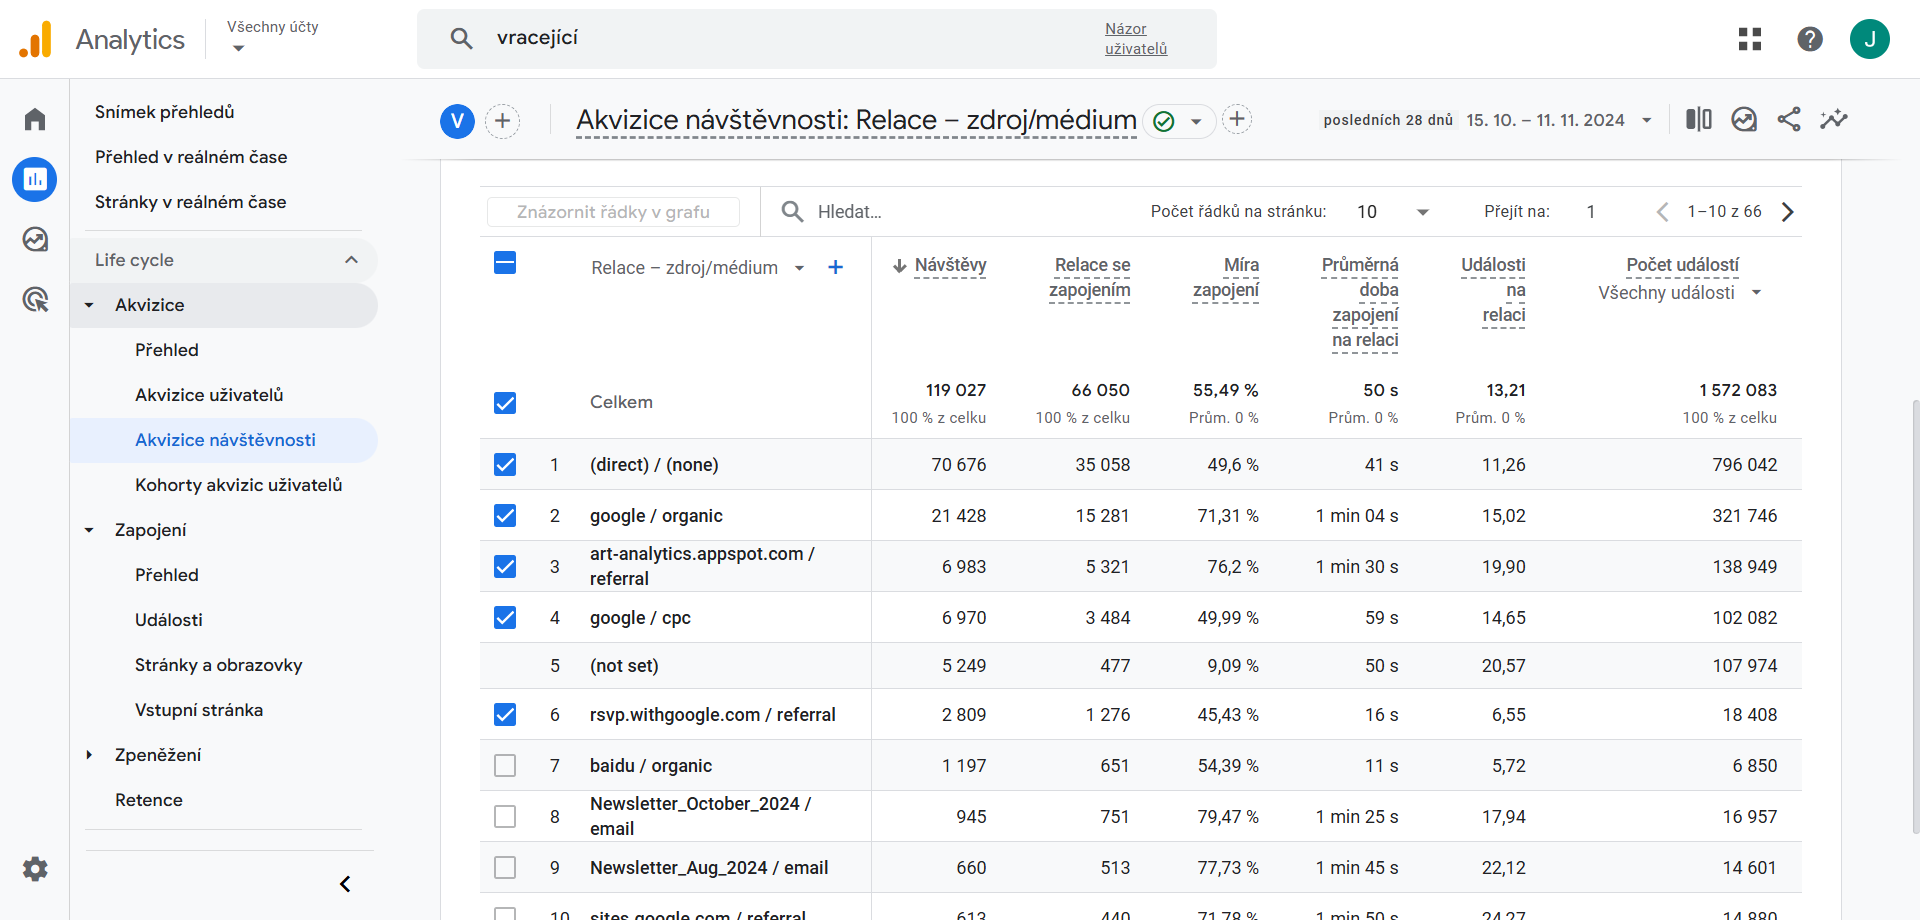This screenshot has width=1920, height=920.
Task: Open Akvizice uživatelů report
Action: click(209, 395)
